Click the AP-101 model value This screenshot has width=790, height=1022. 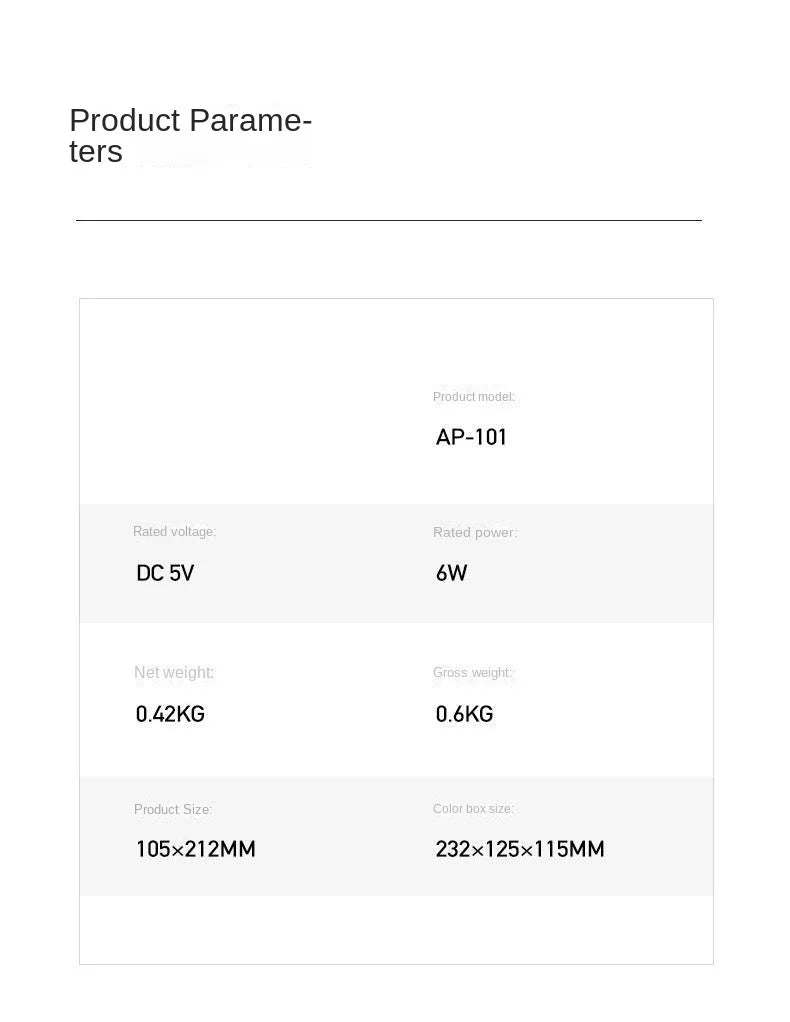471,437
